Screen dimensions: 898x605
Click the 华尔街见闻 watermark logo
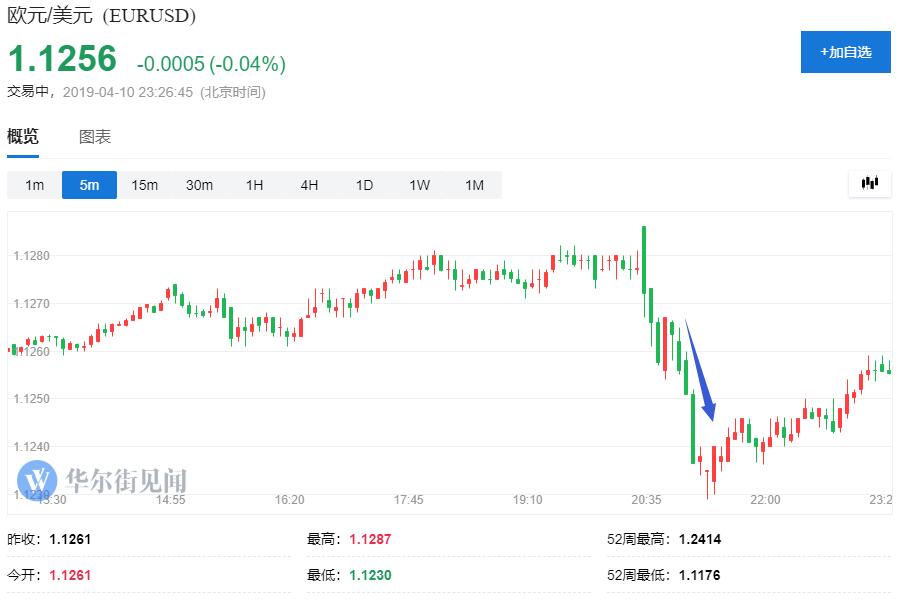click(102, 478)
